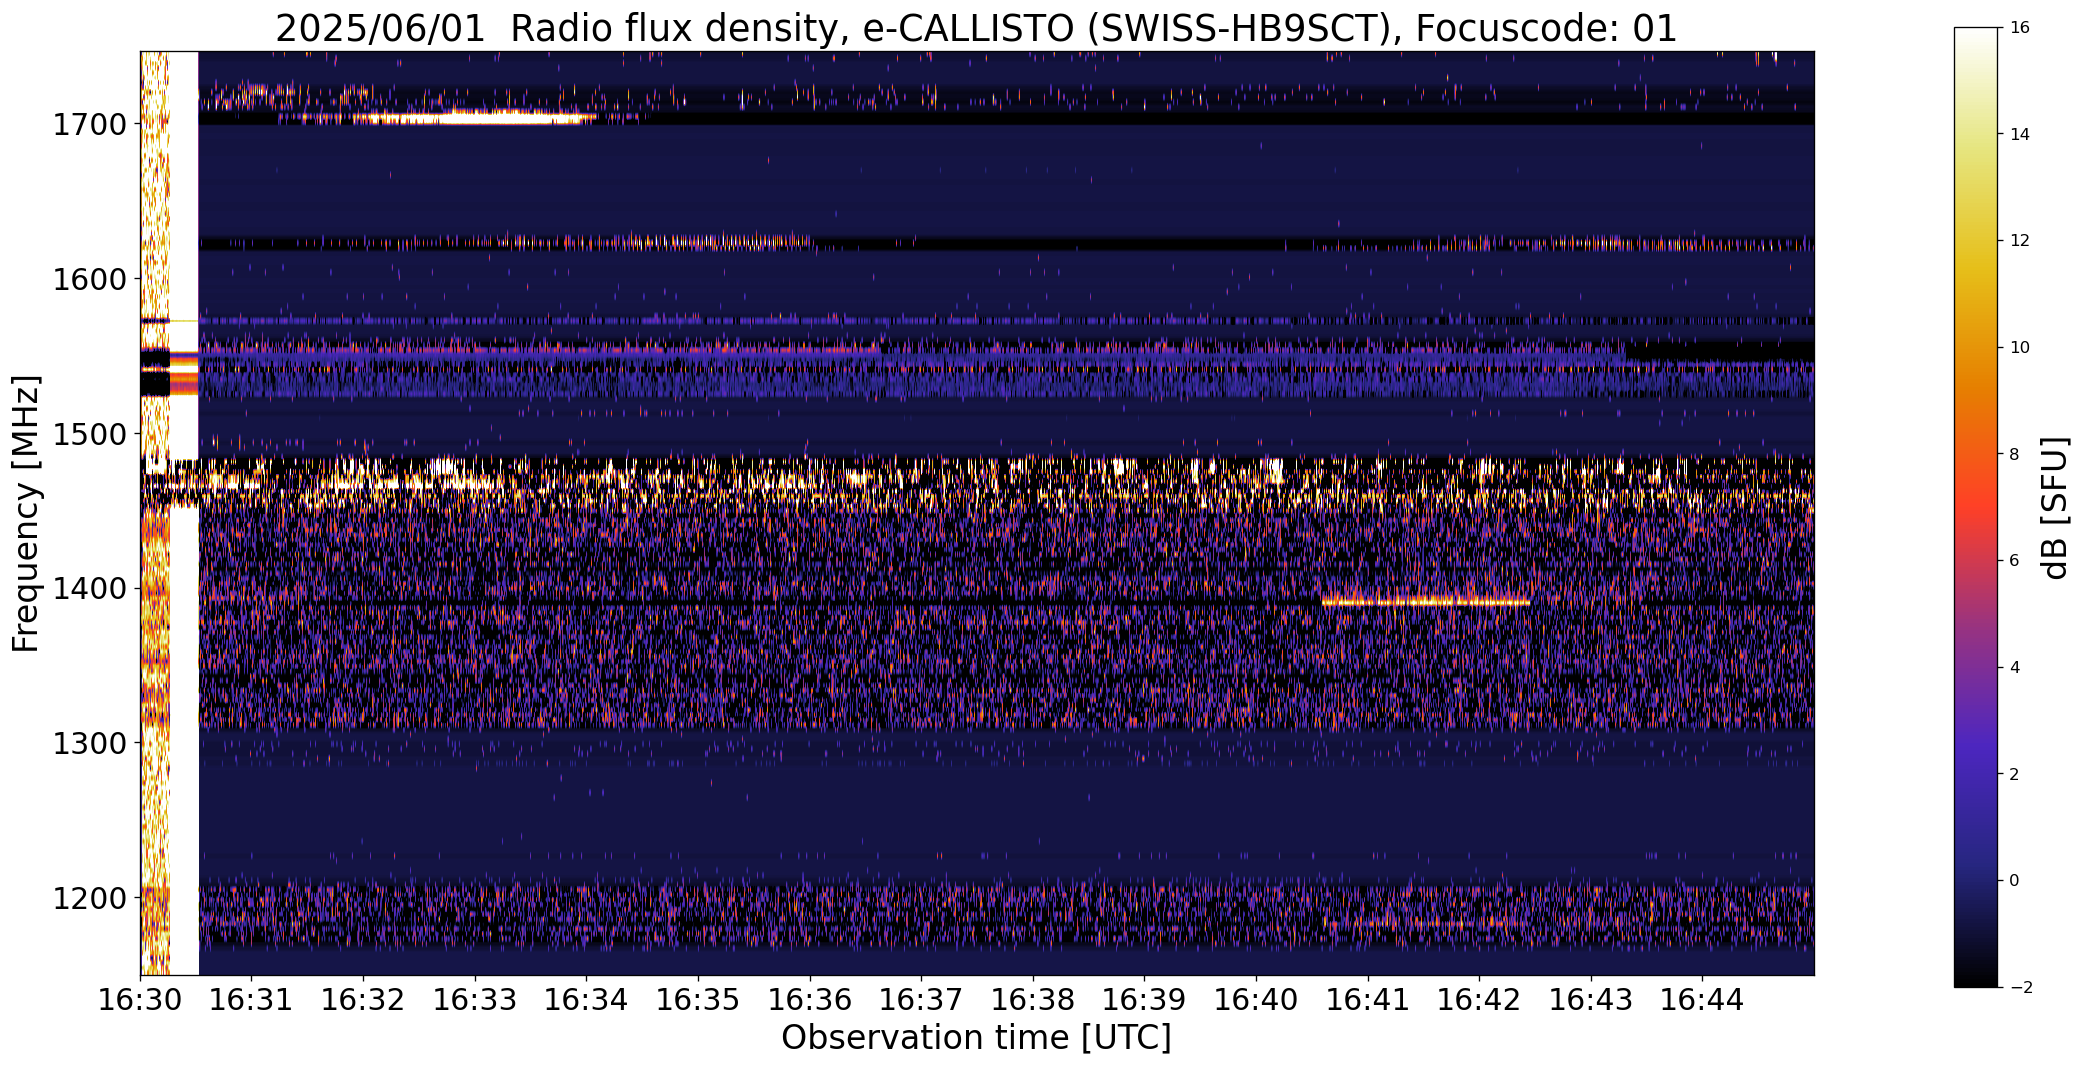The width and height of the screenshot is (2085, 1067).
Task: Click the colorbar tick label 12
Action: (2019, 241)
